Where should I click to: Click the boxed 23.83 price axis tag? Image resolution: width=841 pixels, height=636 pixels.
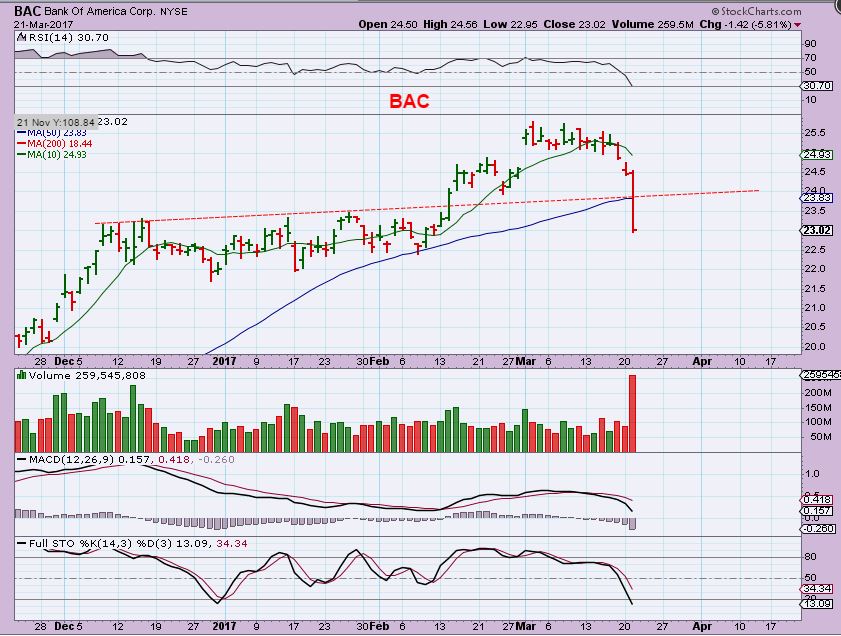coord(817,198)
